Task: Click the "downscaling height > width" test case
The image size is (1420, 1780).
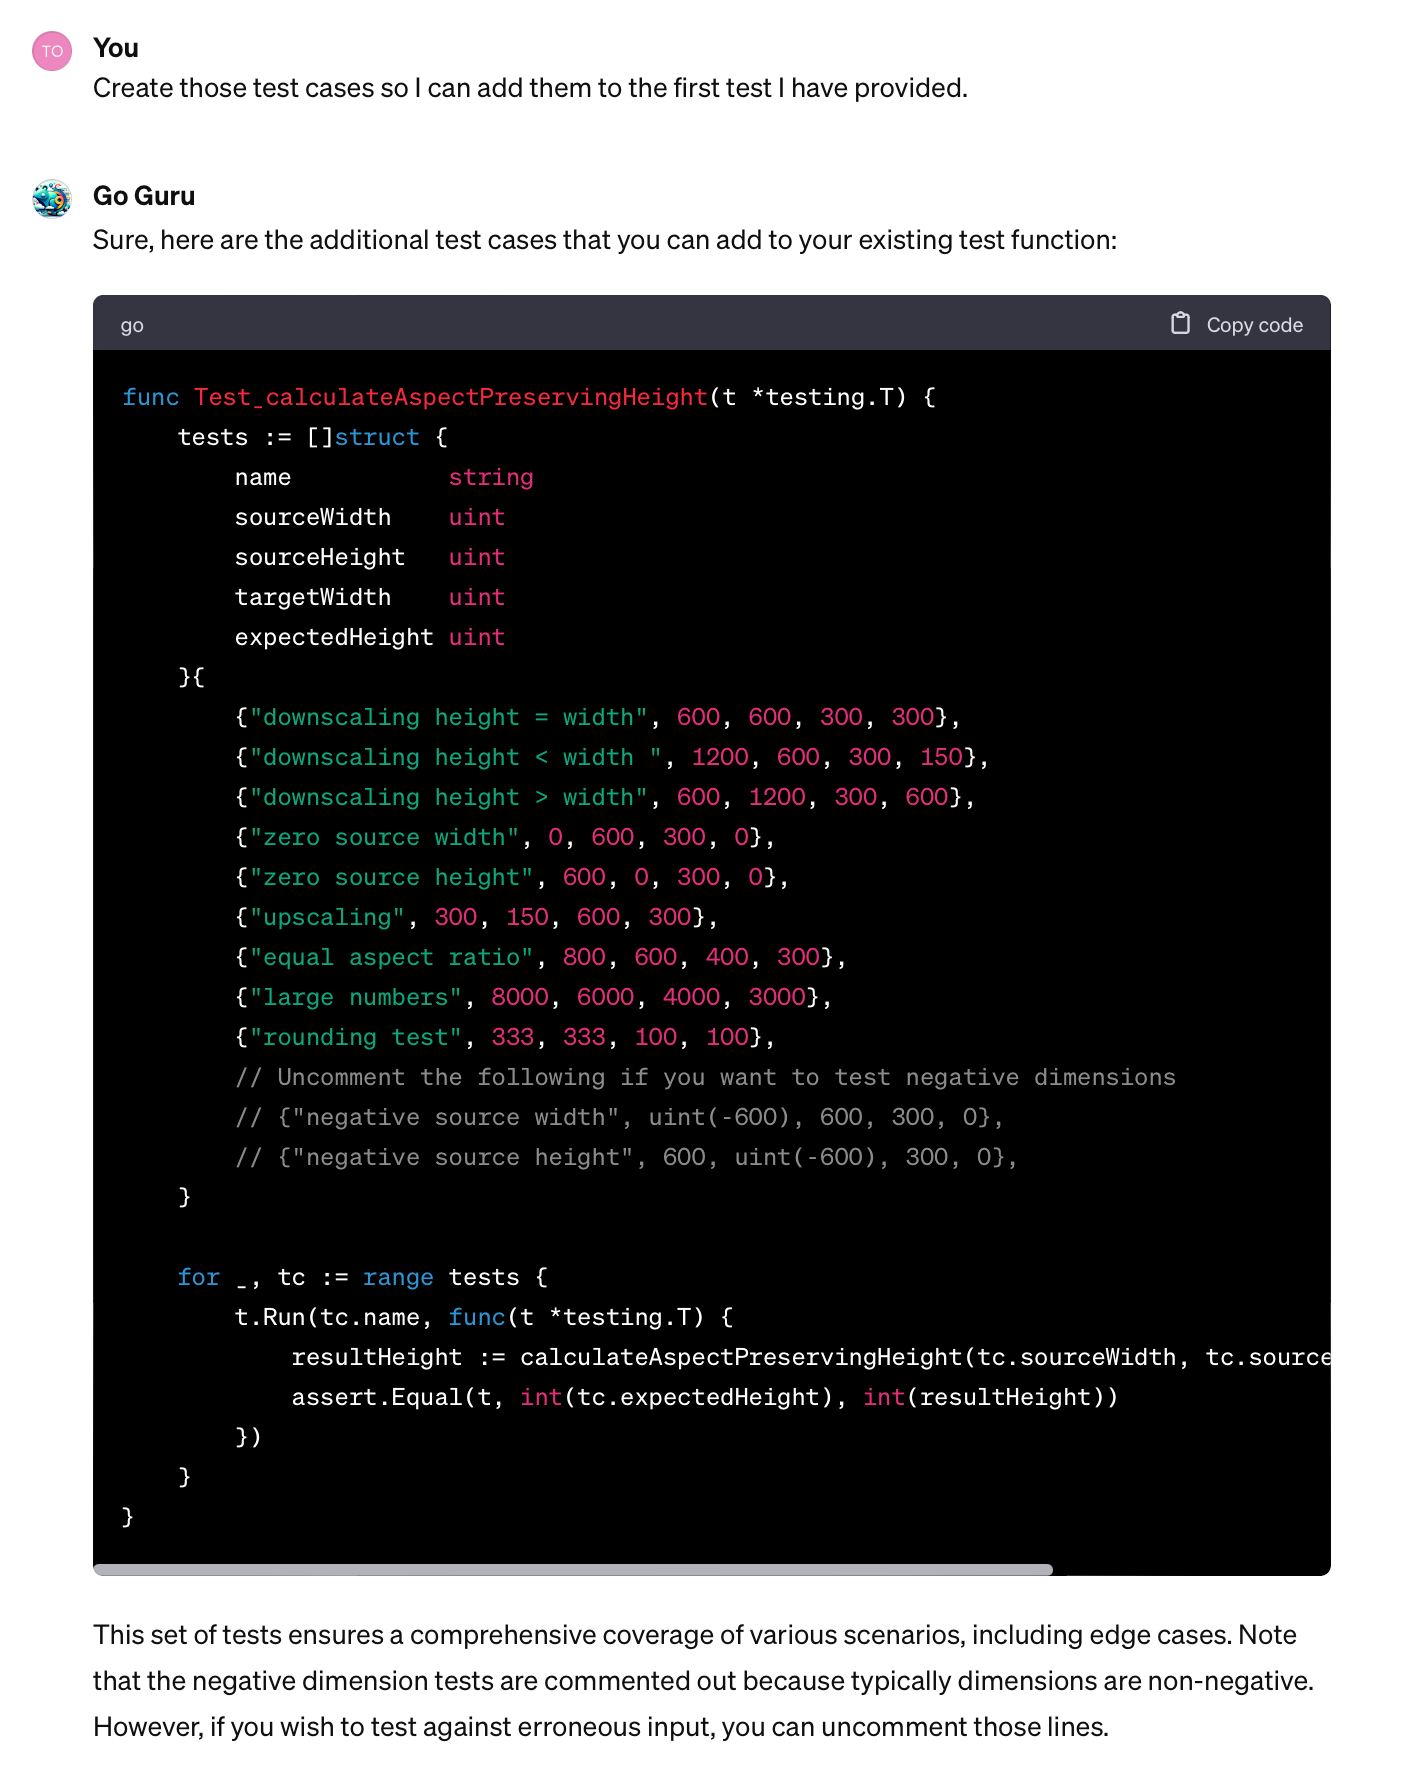Action: coord(605,797)
